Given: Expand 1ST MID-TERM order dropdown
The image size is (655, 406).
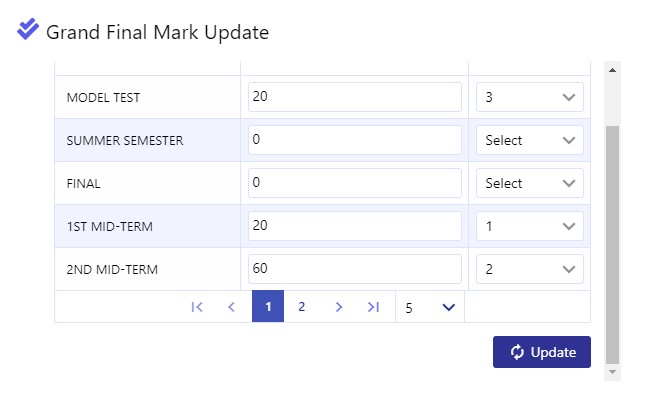Looking at the screenshot, I should point(530,226).
